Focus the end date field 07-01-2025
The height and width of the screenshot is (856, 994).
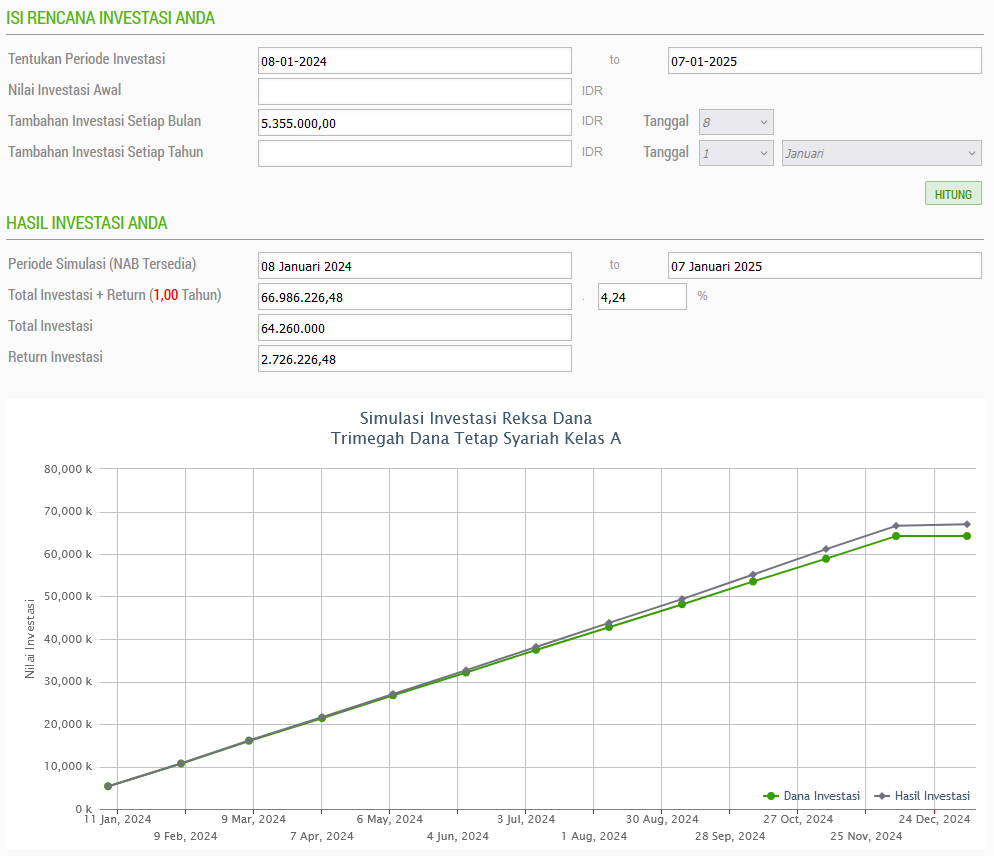point(825,61)
